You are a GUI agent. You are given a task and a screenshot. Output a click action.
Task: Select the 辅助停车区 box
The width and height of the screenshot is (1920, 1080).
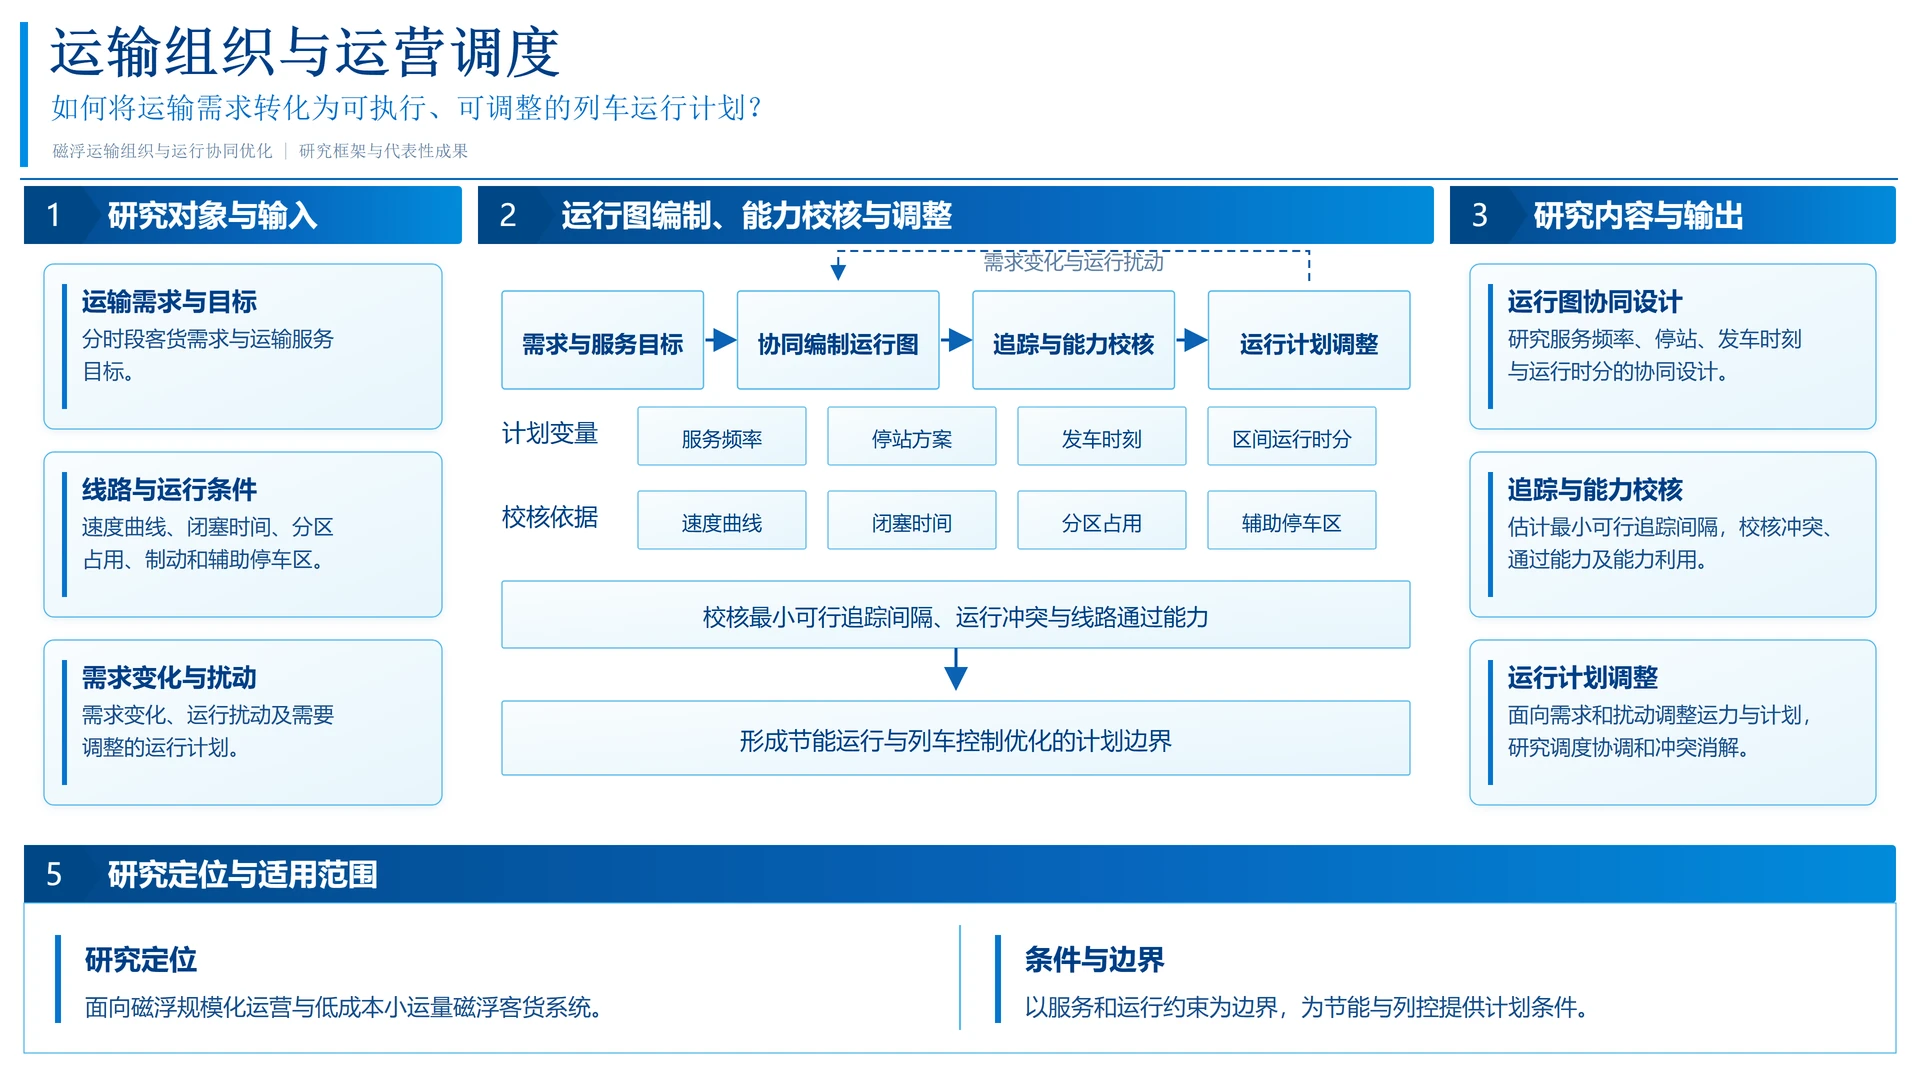pos(1292,520)
